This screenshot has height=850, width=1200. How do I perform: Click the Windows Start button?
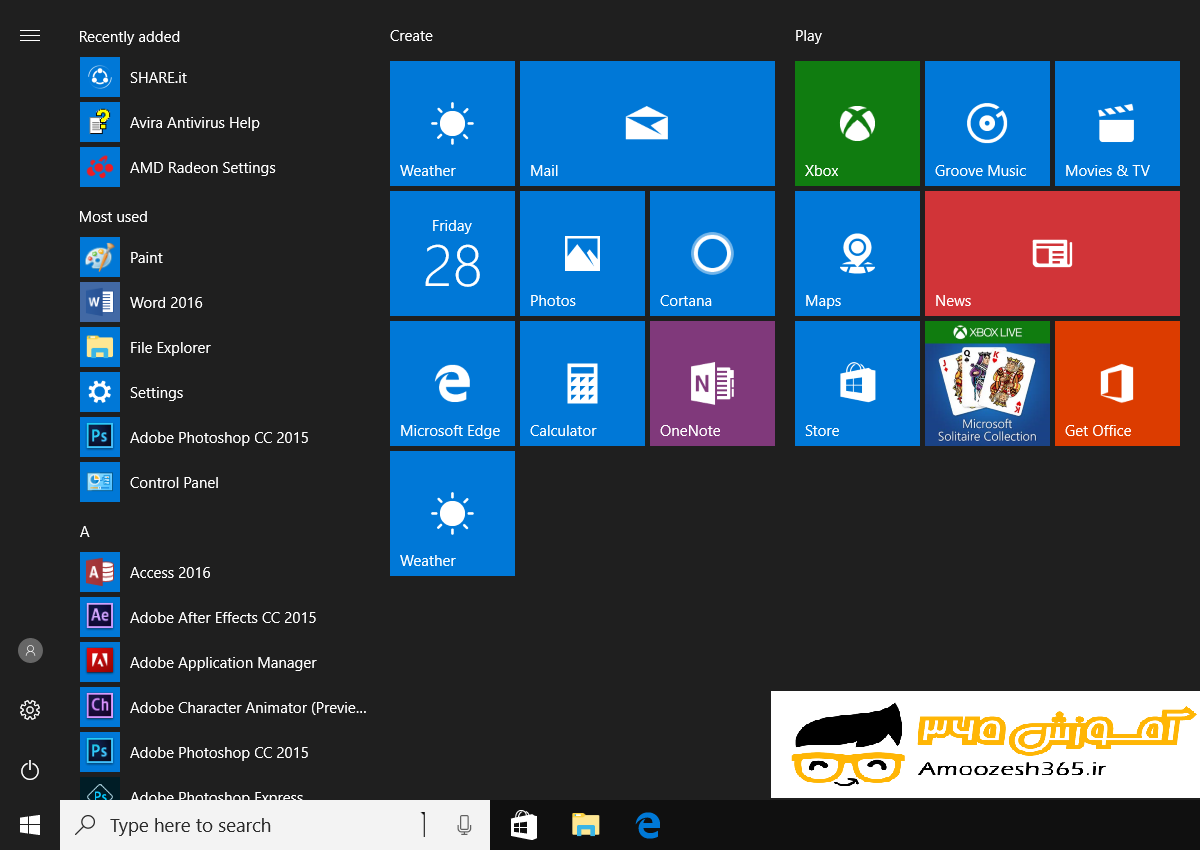point(30,825)
